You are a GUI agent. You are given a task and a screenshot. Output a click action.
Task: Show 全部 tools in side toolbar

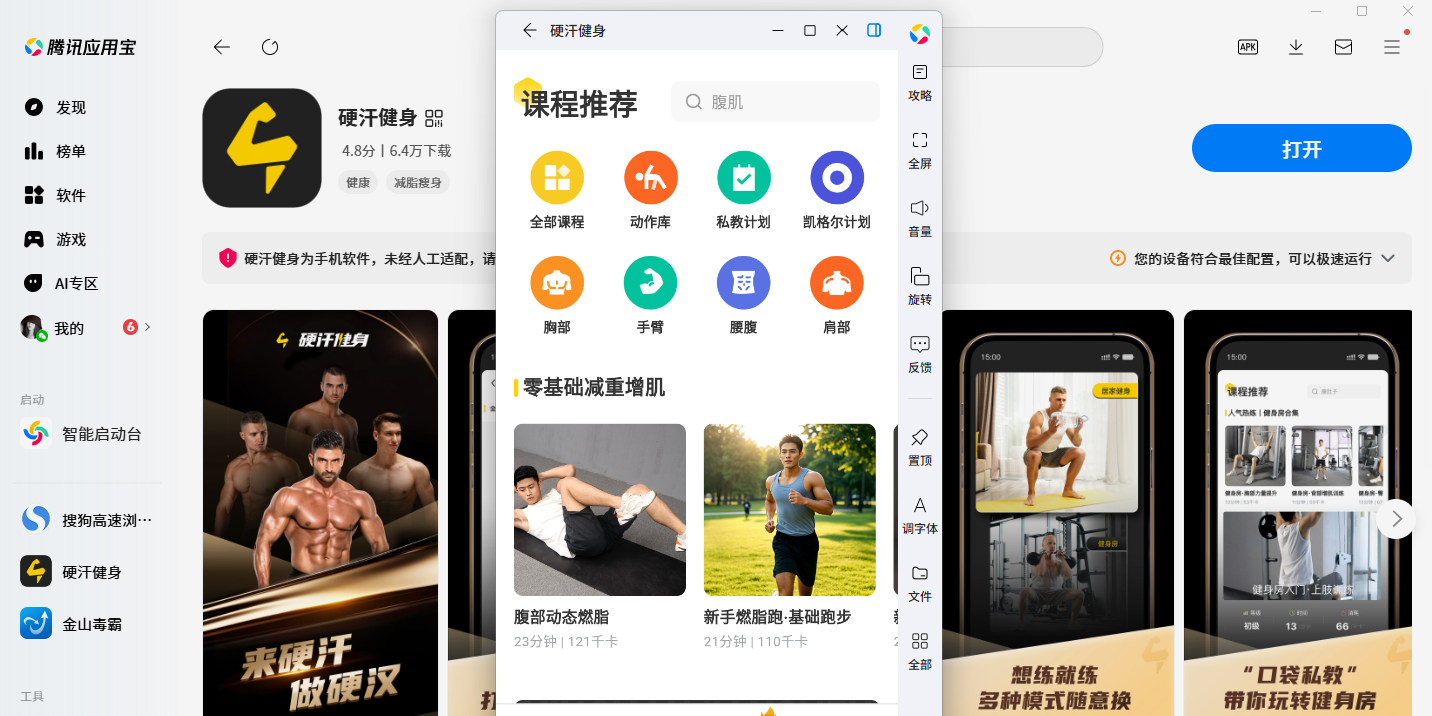point(920,652)
